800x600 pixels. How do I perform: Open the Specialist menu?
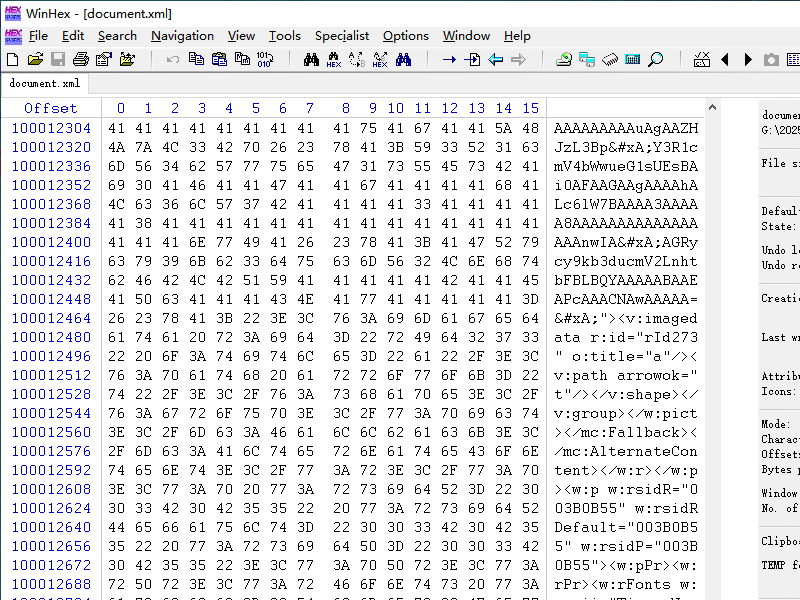click(342, 36)
